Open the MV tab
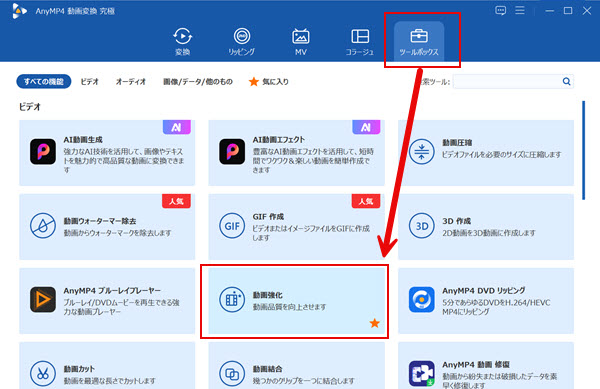This screenshot has height=389, width=600. point(301,42)
